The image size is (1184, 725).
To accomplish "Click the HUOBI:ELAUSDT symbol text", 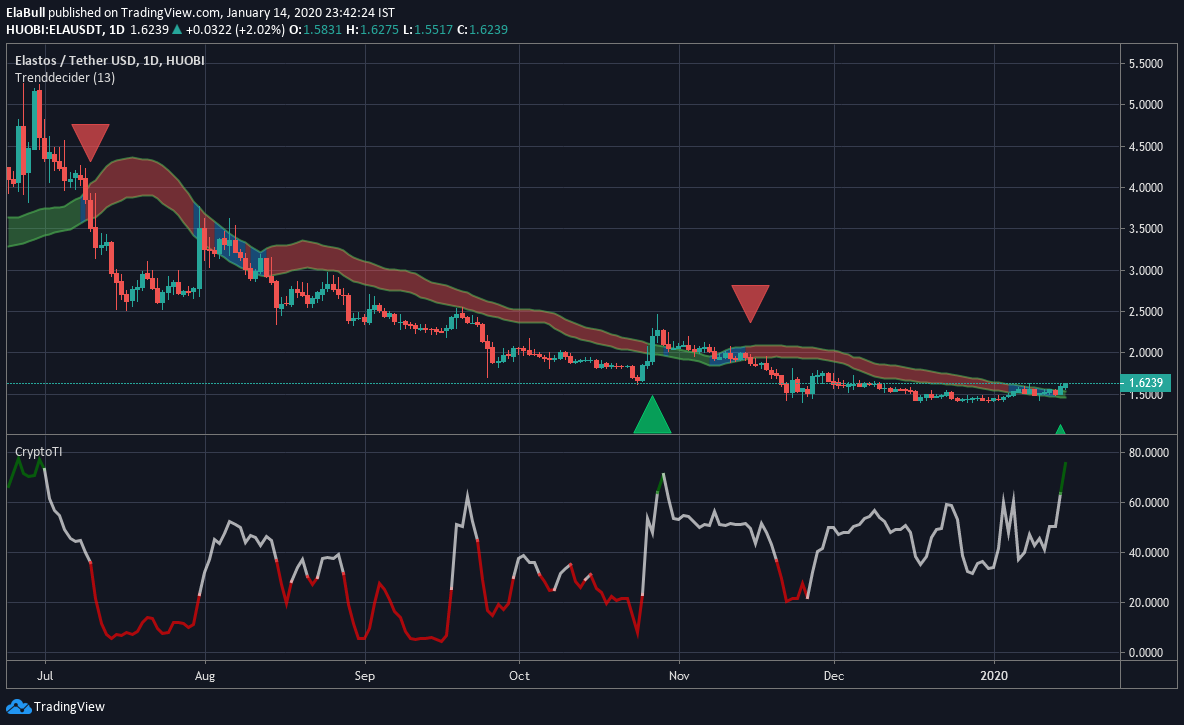I will [54, 29].
